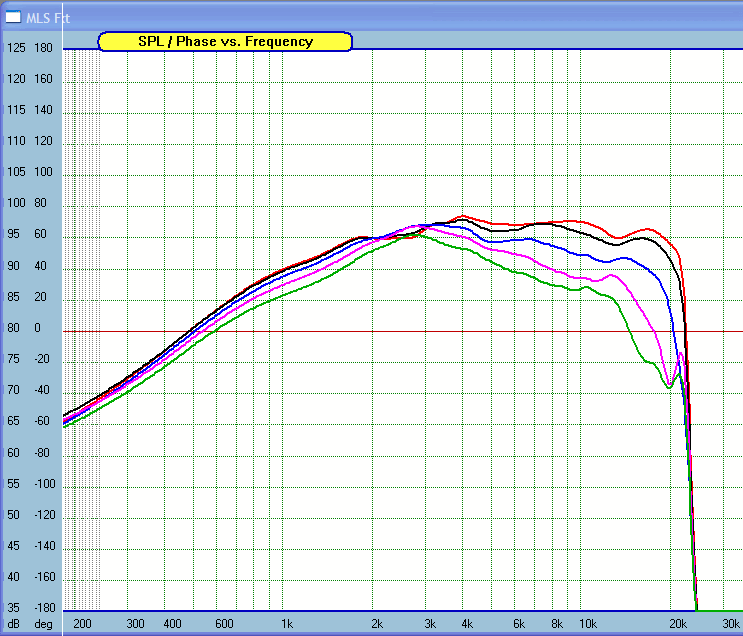Click the 95 dB scale label
Image resolution: width=743 pixels, height=636 pixels.
coord(13,234)
